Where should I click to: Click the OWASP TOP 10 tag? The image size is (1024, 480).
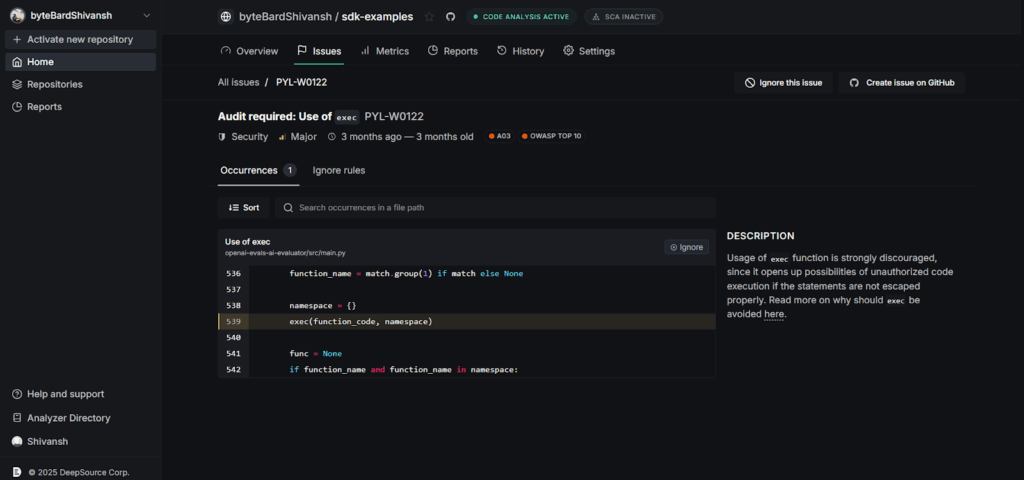point(552,136)
